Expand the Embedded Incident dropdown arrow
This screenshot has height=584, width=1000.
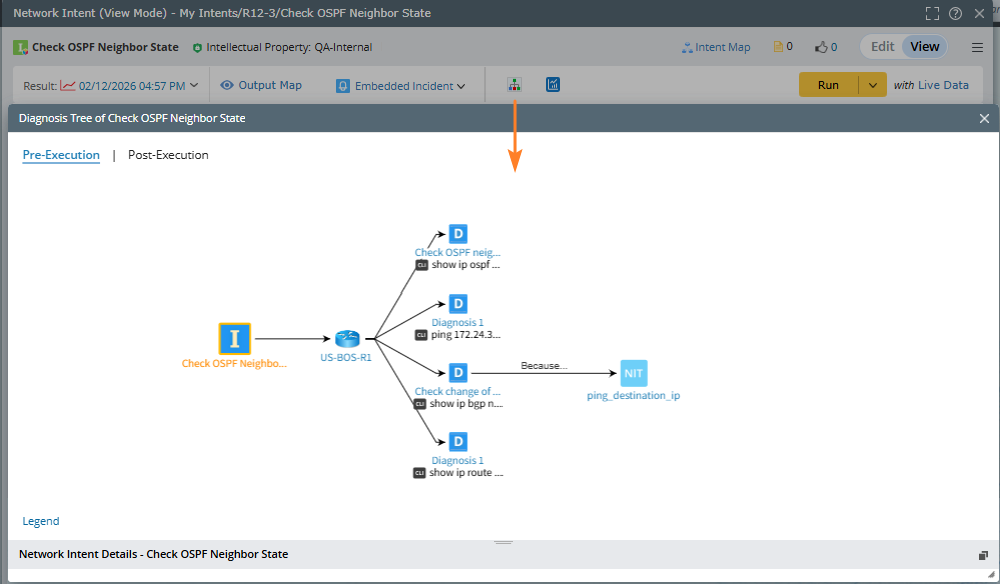(x=461, y=86)
